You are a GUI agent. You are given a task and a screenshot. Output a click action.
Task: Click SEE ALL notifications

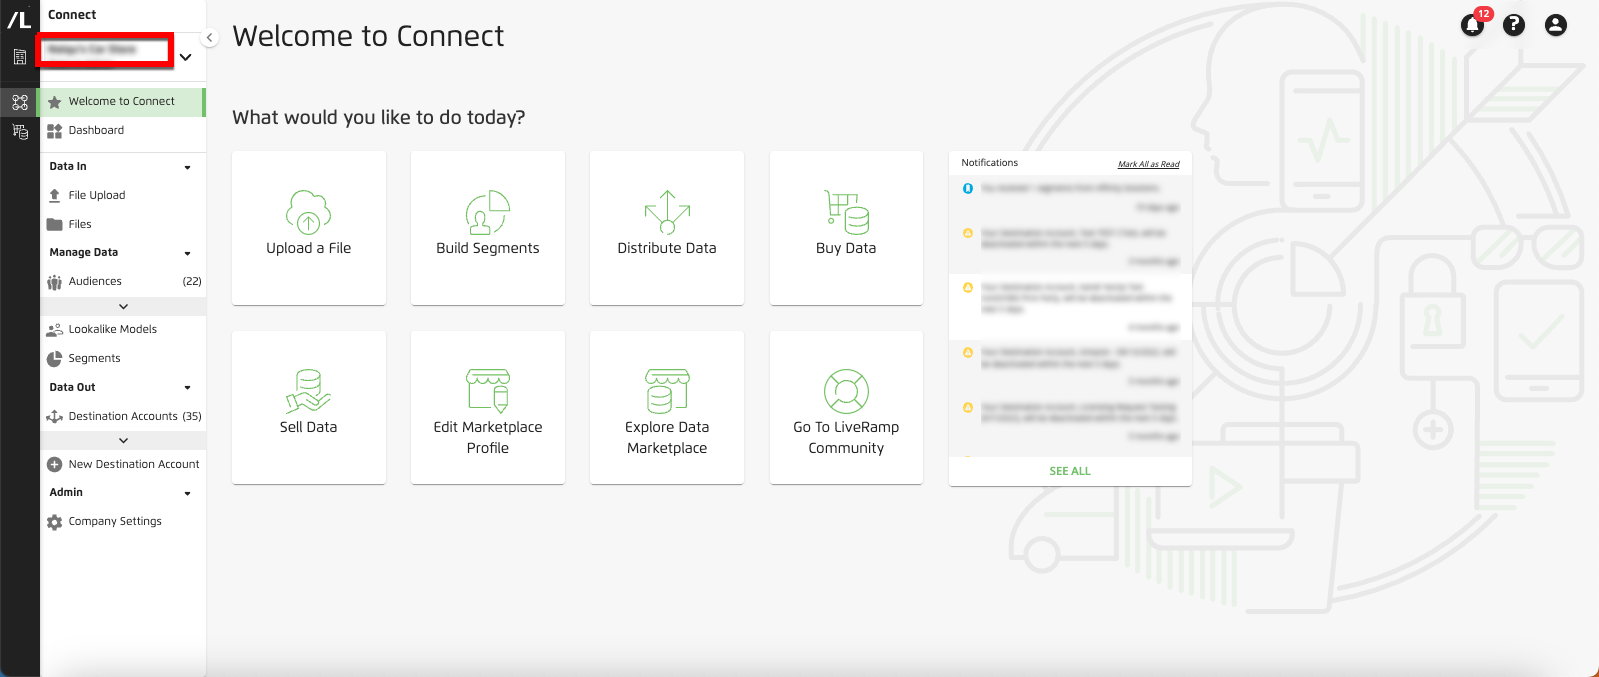[1070, 471]
